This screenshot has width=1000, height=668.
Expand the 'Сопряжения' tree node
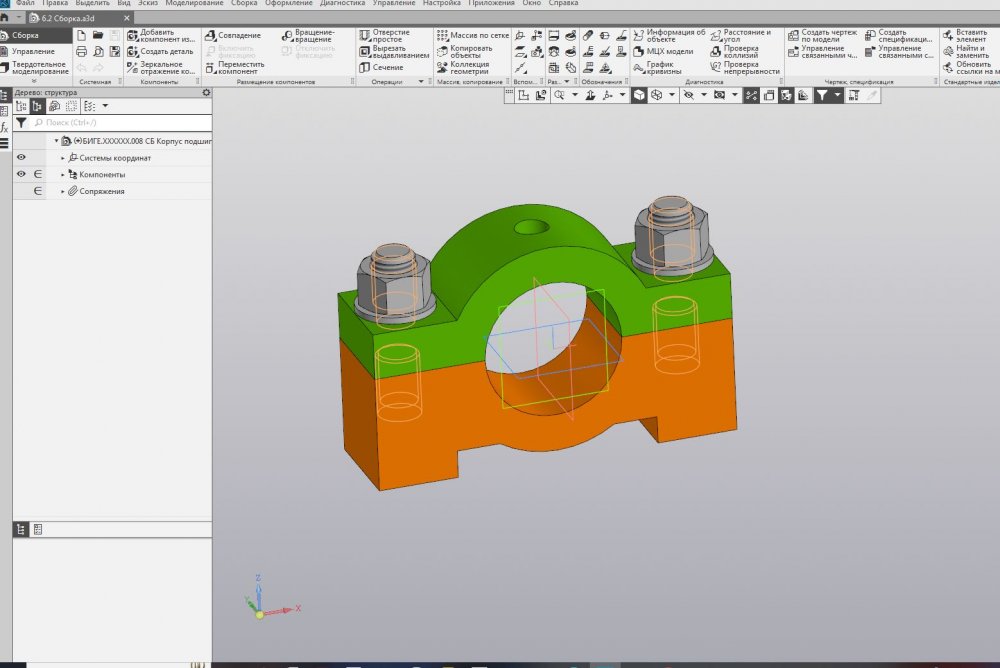pyautogui.click(x=62, y=191)
